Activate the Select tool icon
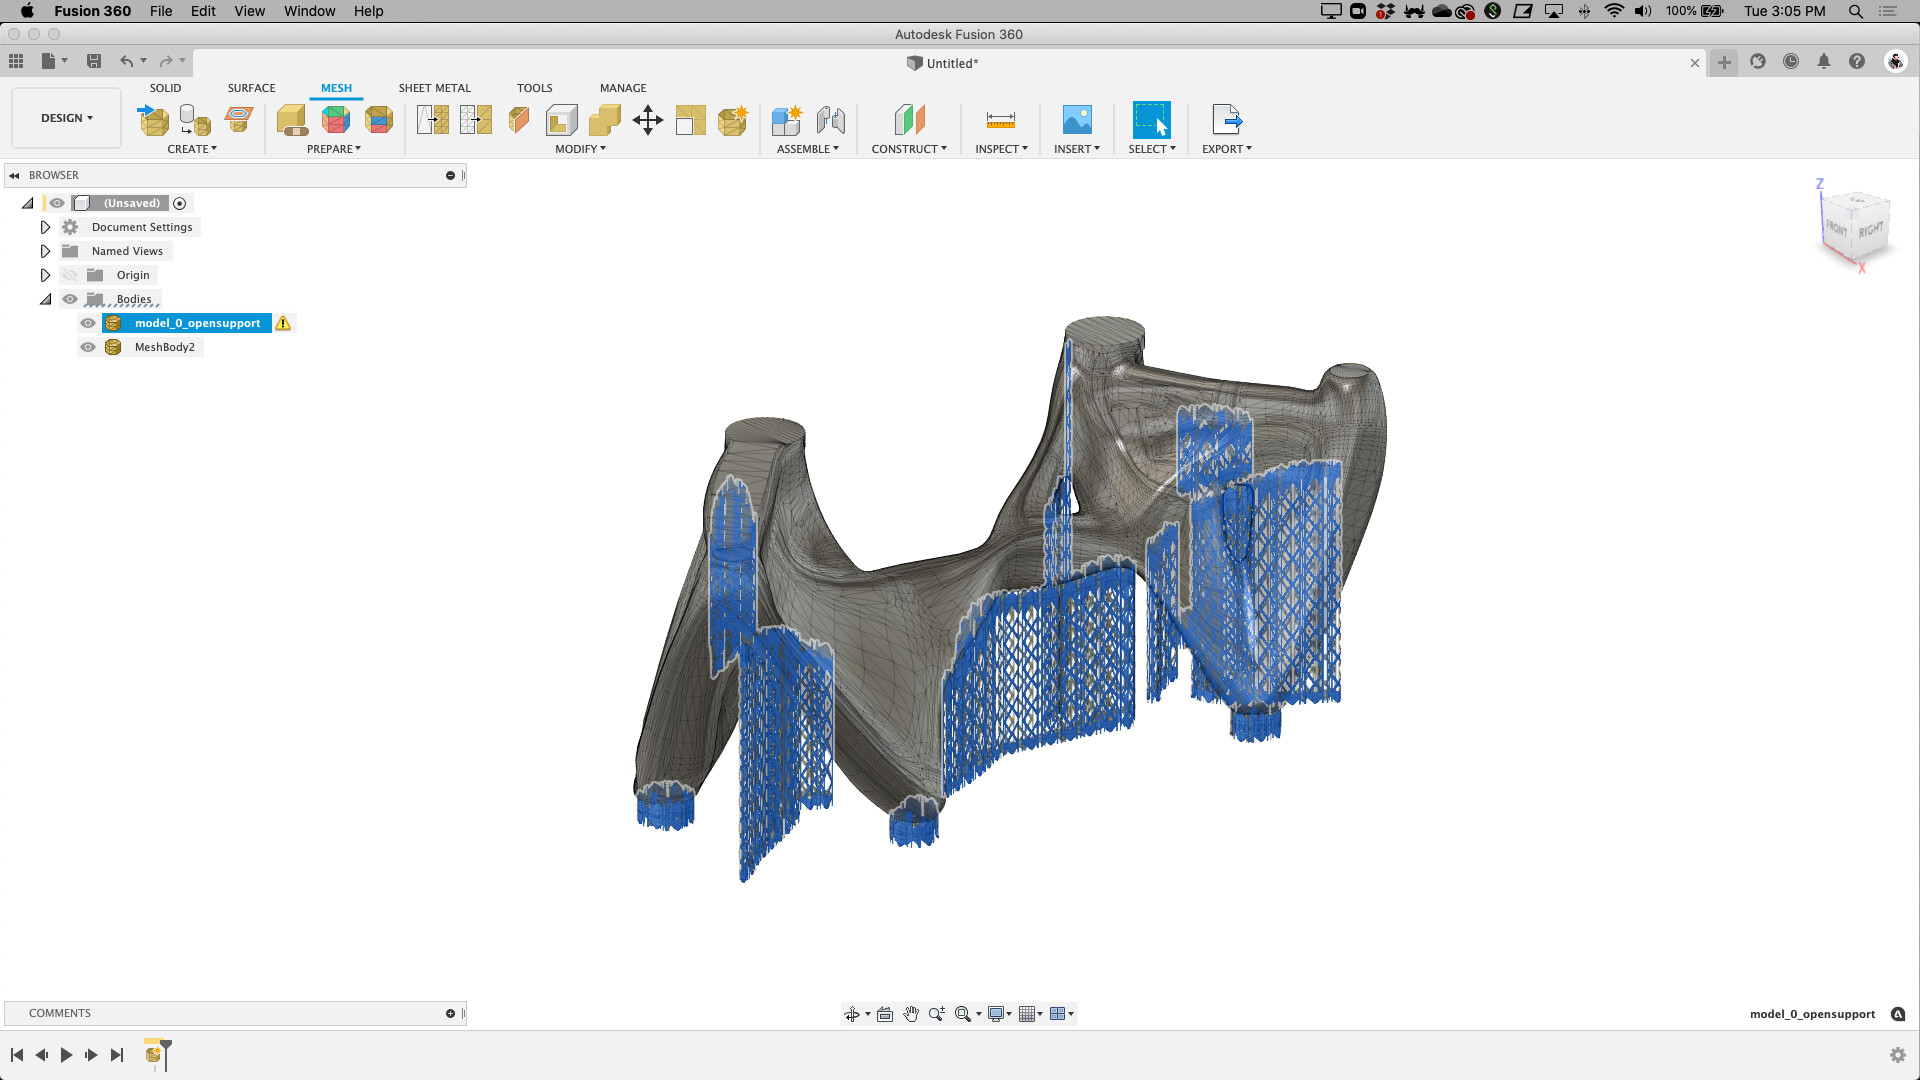This screenshot has width=1920, height=1080. pyautogui.click(x=1151, y=120)
